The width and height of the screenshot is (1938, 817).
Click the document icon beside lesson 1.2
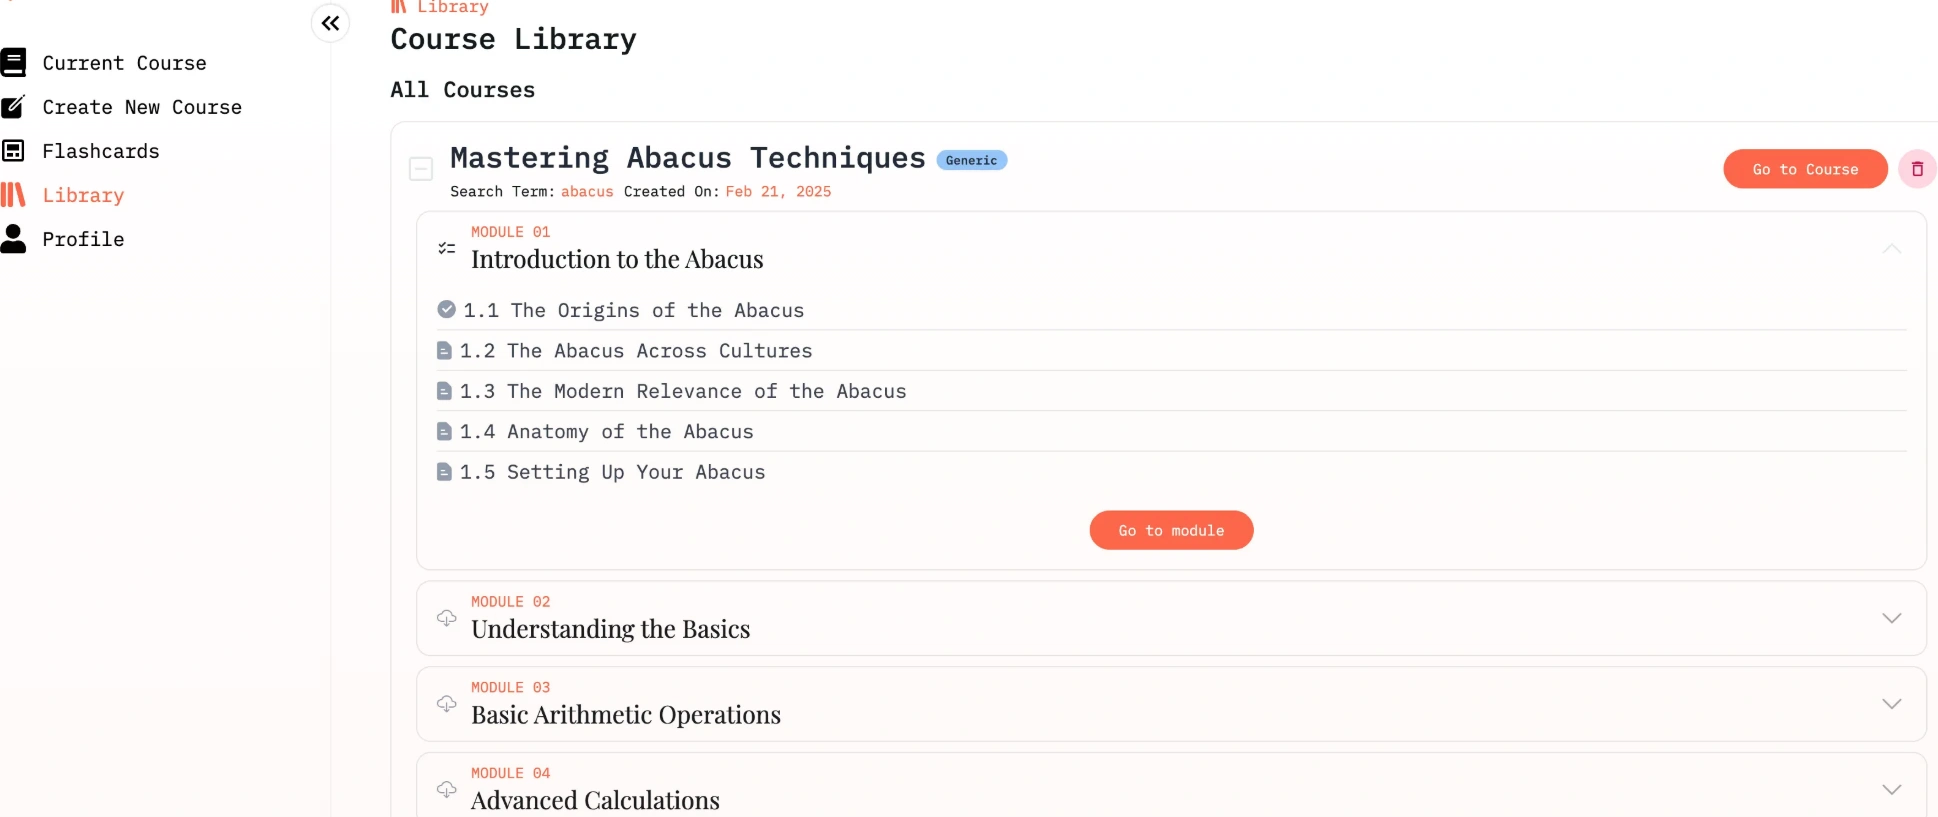[445, 350]
